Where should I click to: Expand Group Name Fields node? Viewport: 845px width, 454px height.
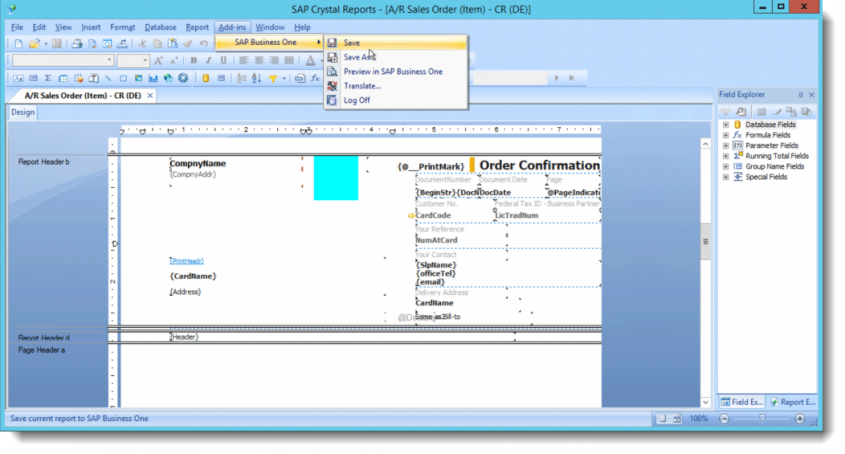point(726,167)
